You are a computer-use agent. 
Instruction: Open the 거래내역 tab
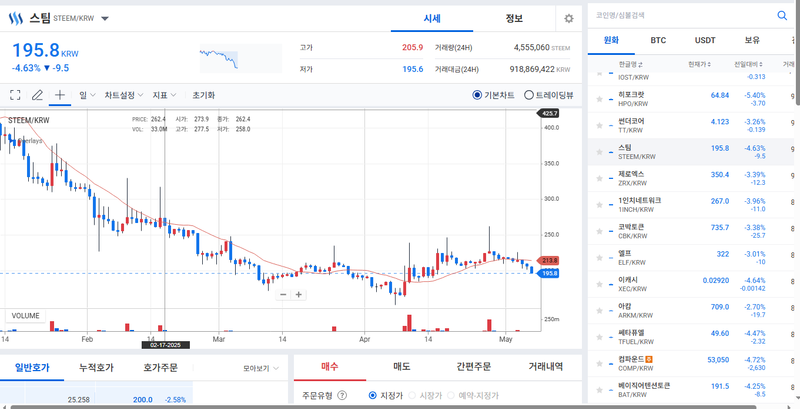pyautogui.click(x=545, y=367)
